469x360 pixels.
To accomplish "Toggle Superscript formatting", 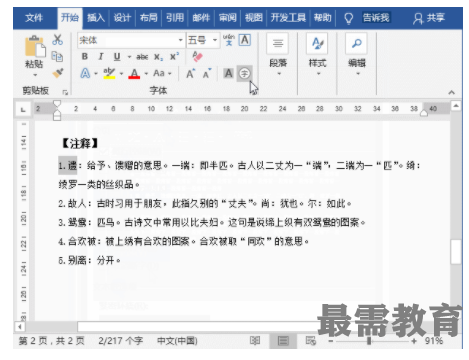I will pos(174,56).
